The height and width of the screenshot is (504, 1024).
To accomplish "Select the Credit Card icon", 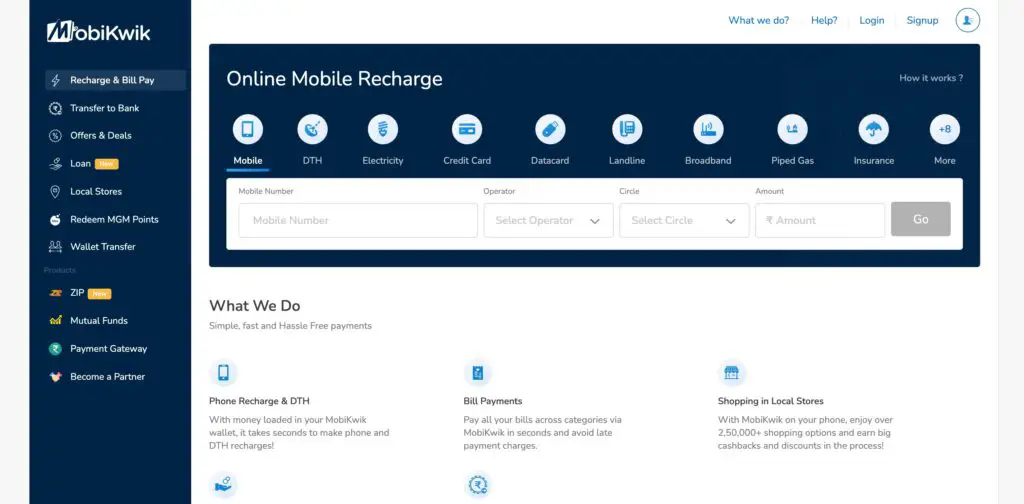I will click(467, 129).
